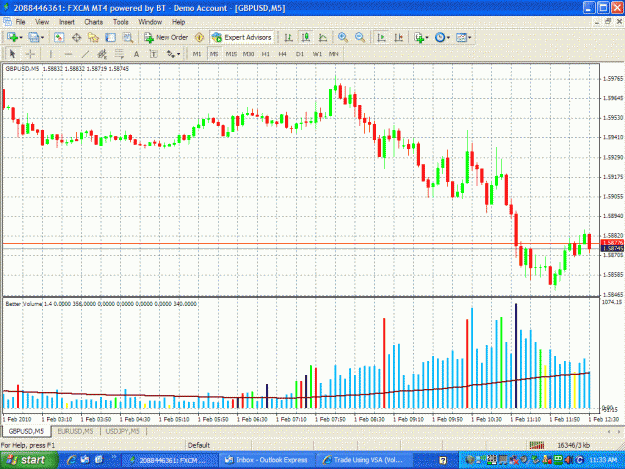
Task: Click the New Order button
Action: [x=166, y=37]
